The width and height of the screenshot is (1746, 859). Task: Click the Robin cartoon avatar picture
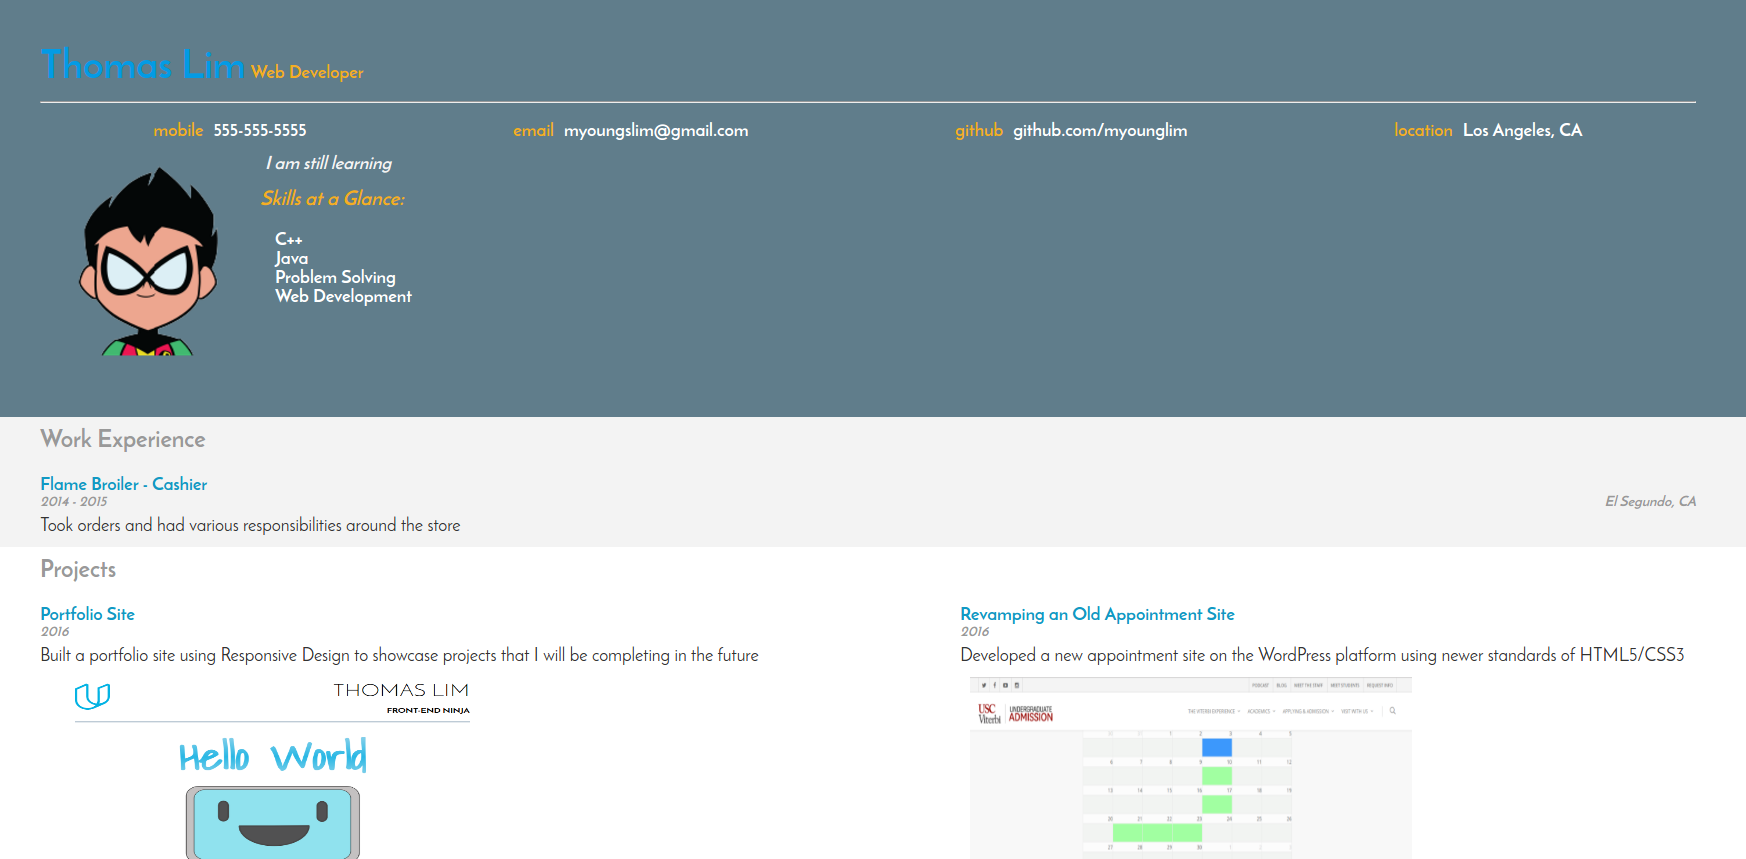pyautogui.click(x=148, y=262)
